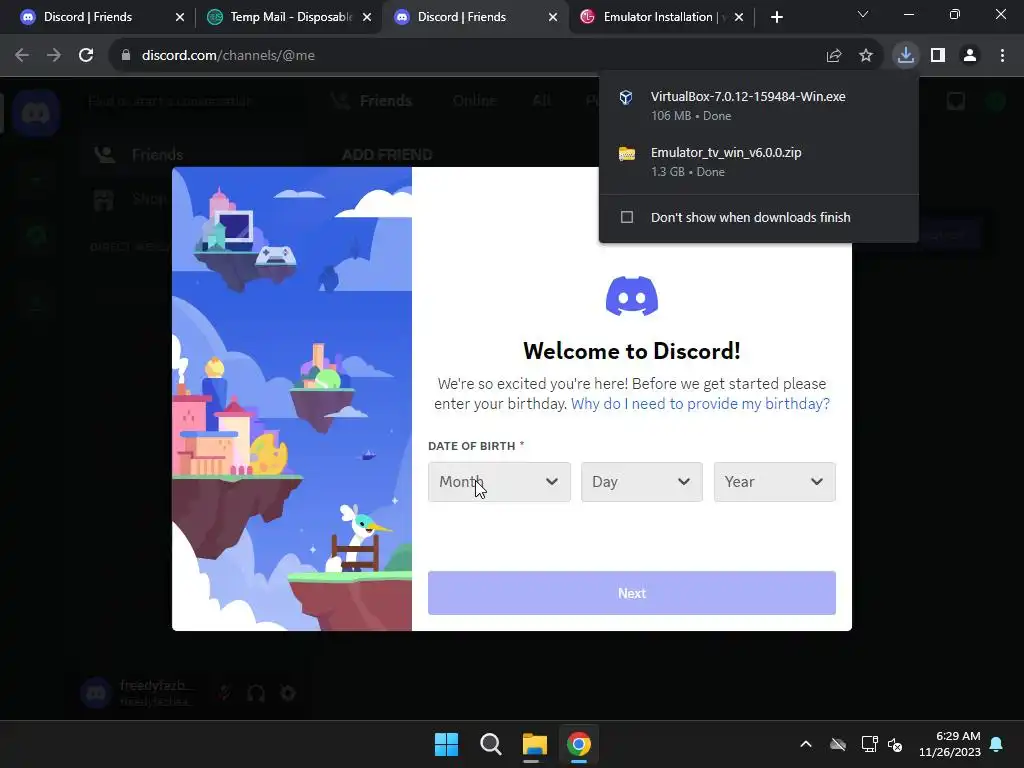1024x768 pixels.
Task: Open the notification bell in the taskbar
Action: coord(997,744)
